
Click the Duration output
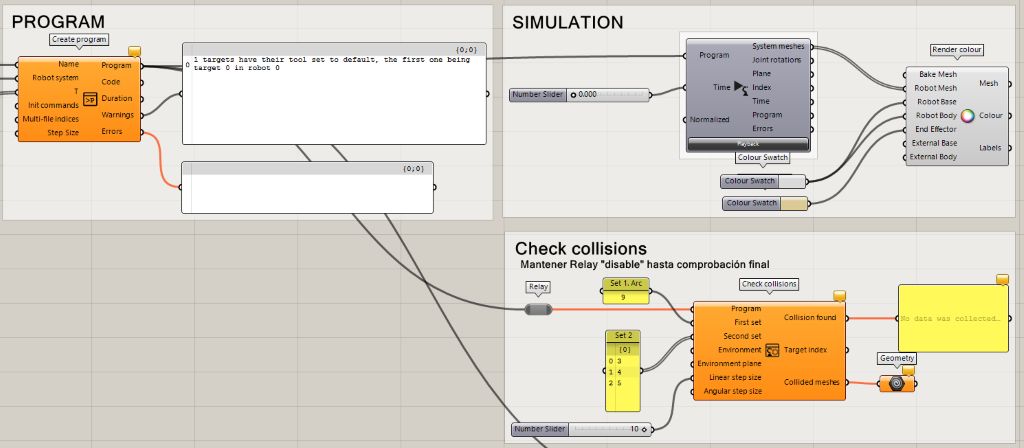[117, 99]
